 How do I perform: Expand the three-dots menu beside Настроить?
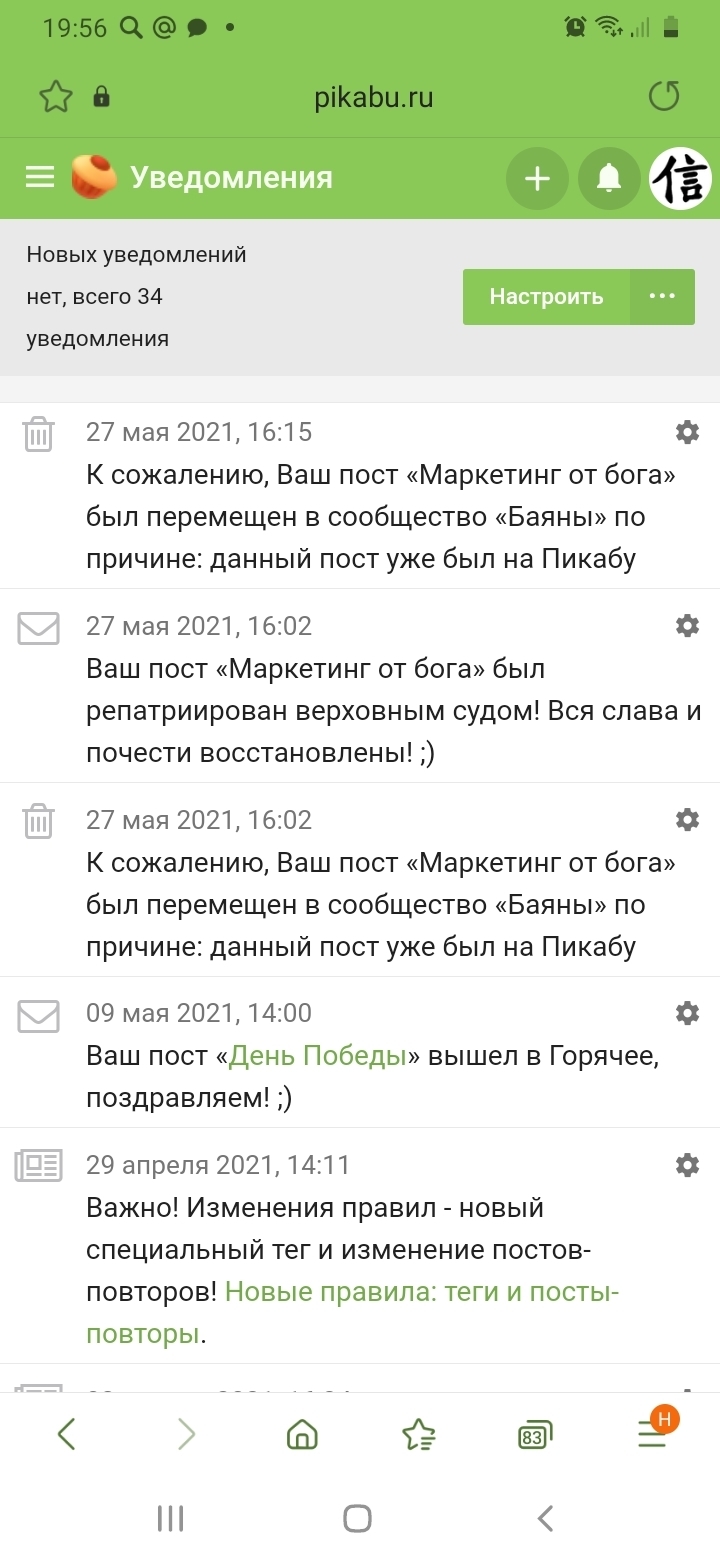click(662, 297)
